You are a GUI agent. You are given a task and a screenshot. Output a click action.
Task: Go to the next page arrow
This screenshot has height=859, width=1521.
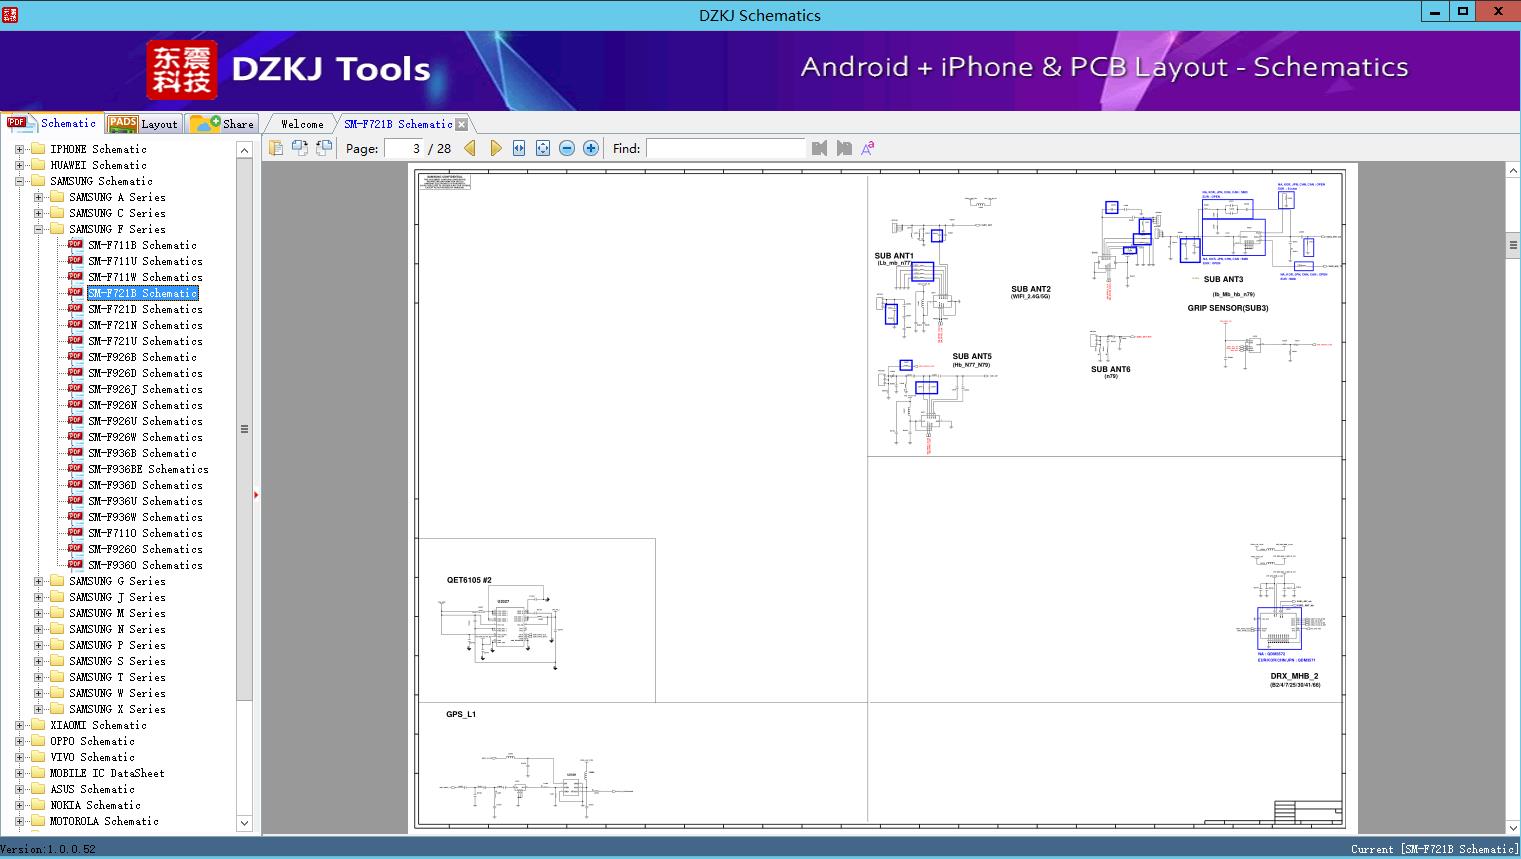tap(495, 148)
